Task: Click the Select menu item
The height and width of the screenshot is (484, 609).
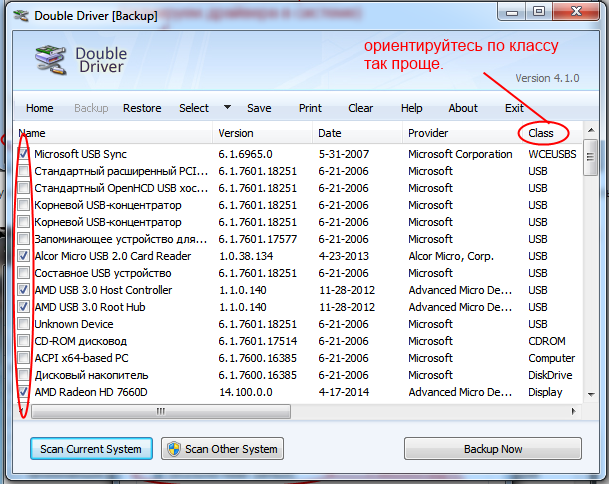Action: pos(194,108)
